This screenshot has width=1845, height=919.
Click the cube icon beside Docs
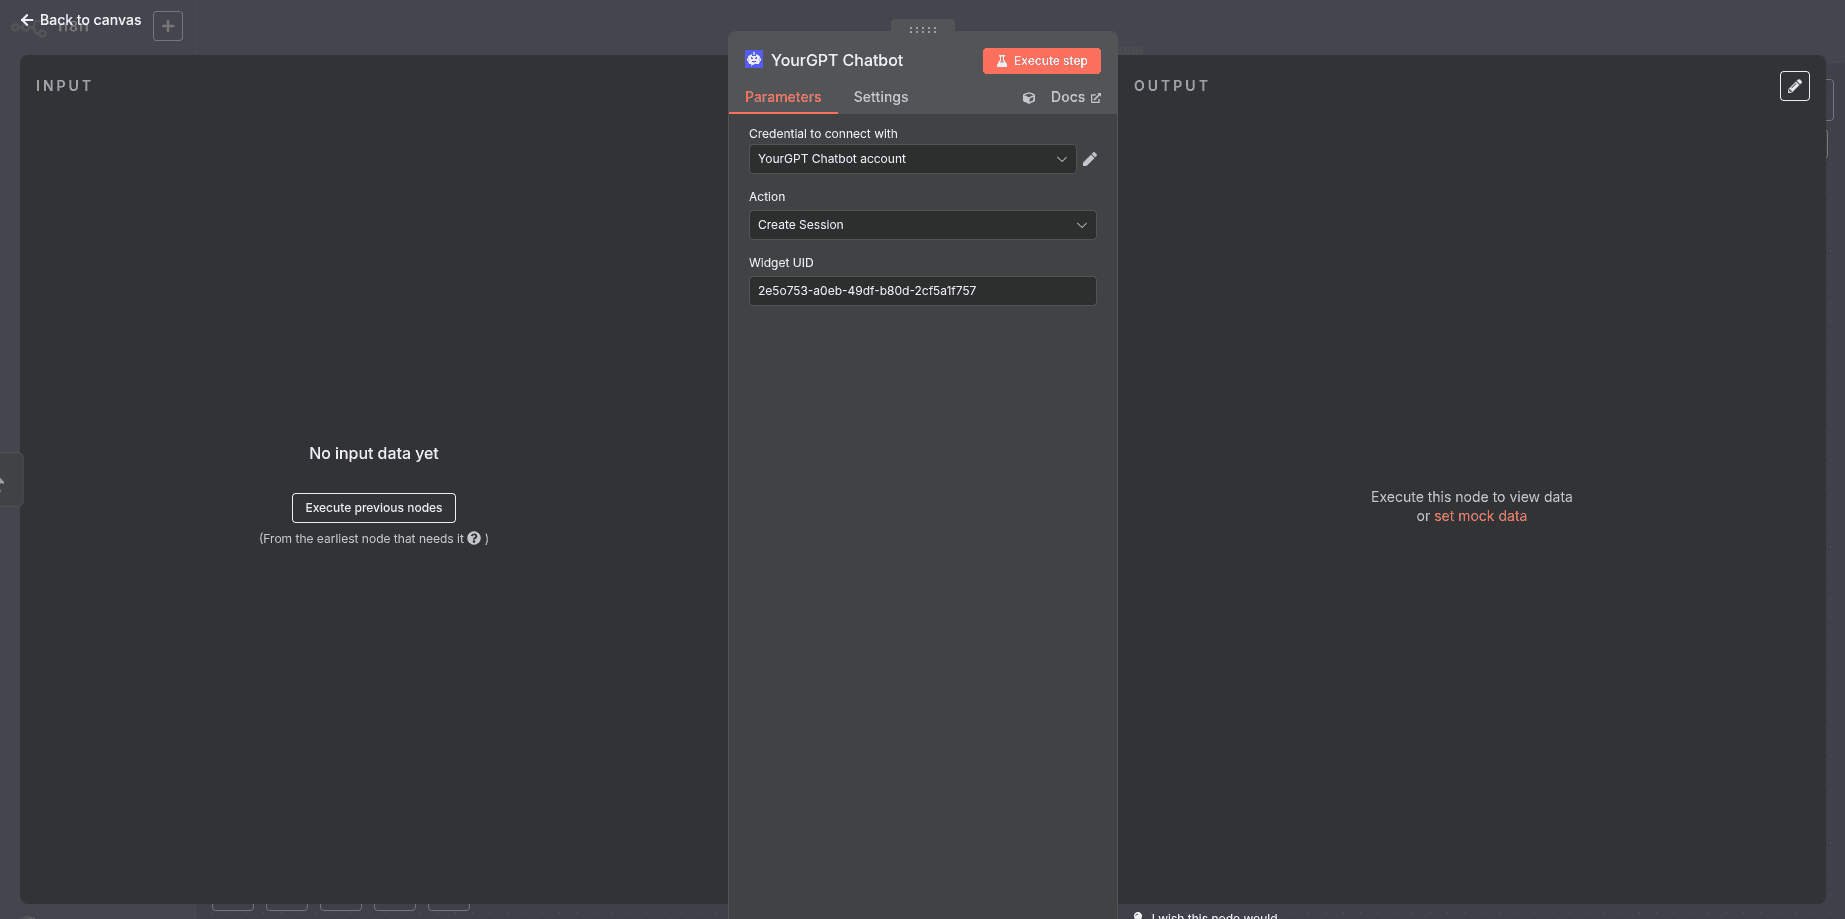click(x=1029, y=98)
